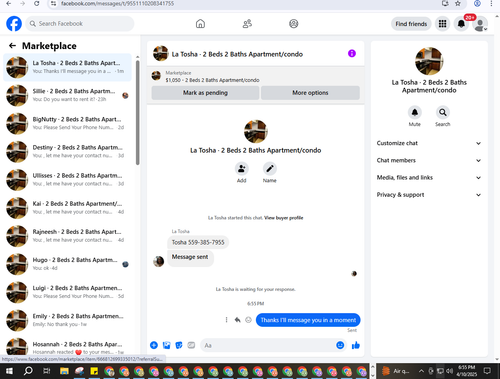The image size is (500, 379).
Task: Go back using Marketplace arrow
Action: 12,46
